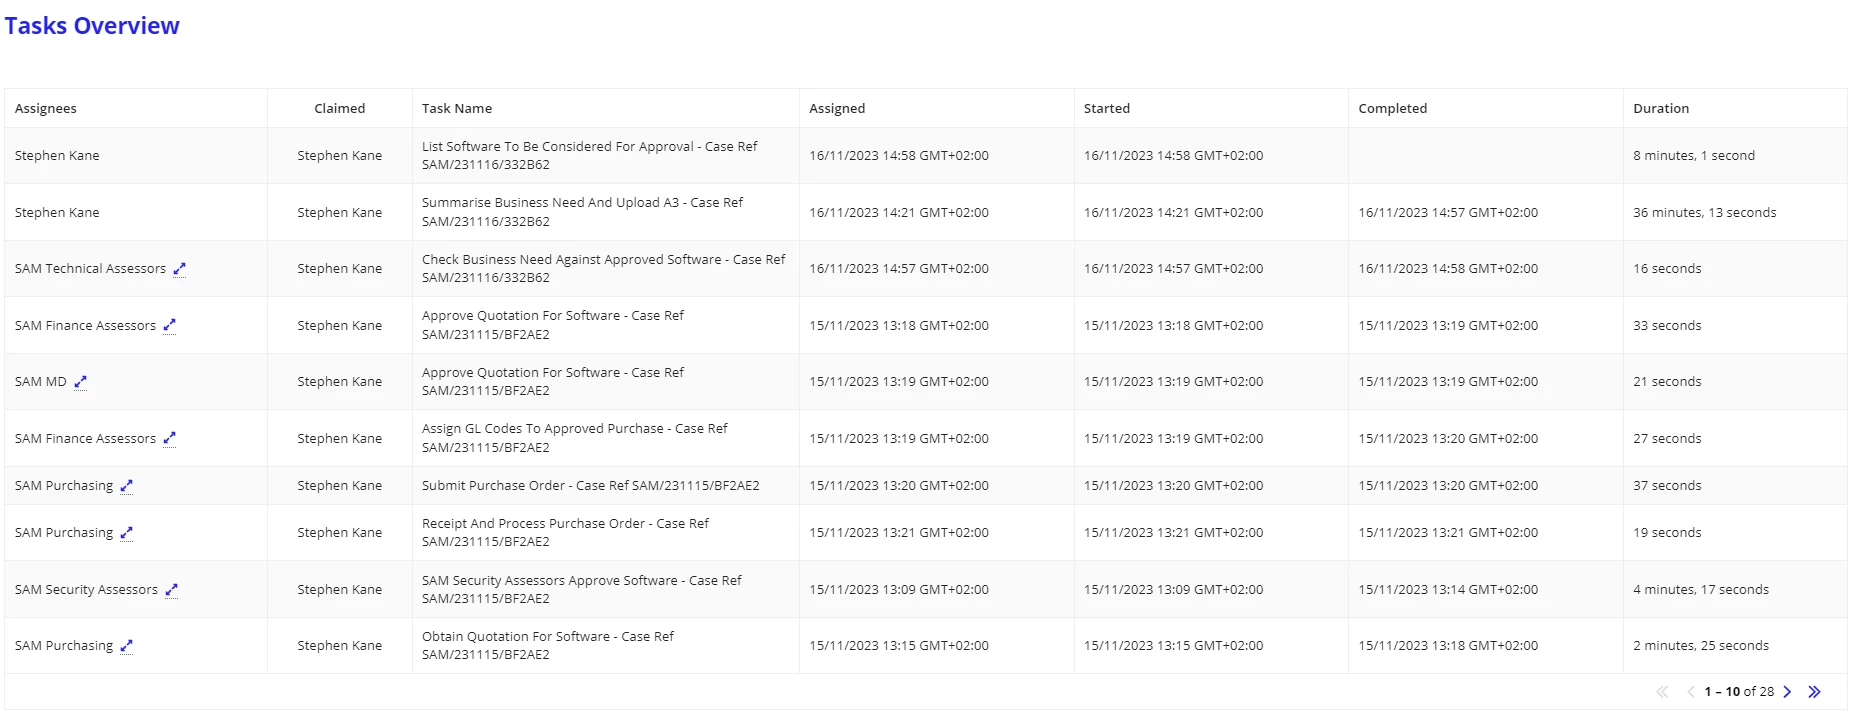This screenshot has width=1852, height=716.
Task: Sort by Completed column header
Action: click(x=1393, y=108)
